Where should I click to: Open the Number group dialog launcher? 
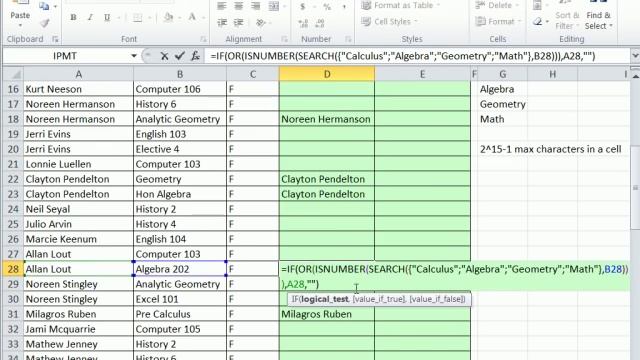[348, 39]
